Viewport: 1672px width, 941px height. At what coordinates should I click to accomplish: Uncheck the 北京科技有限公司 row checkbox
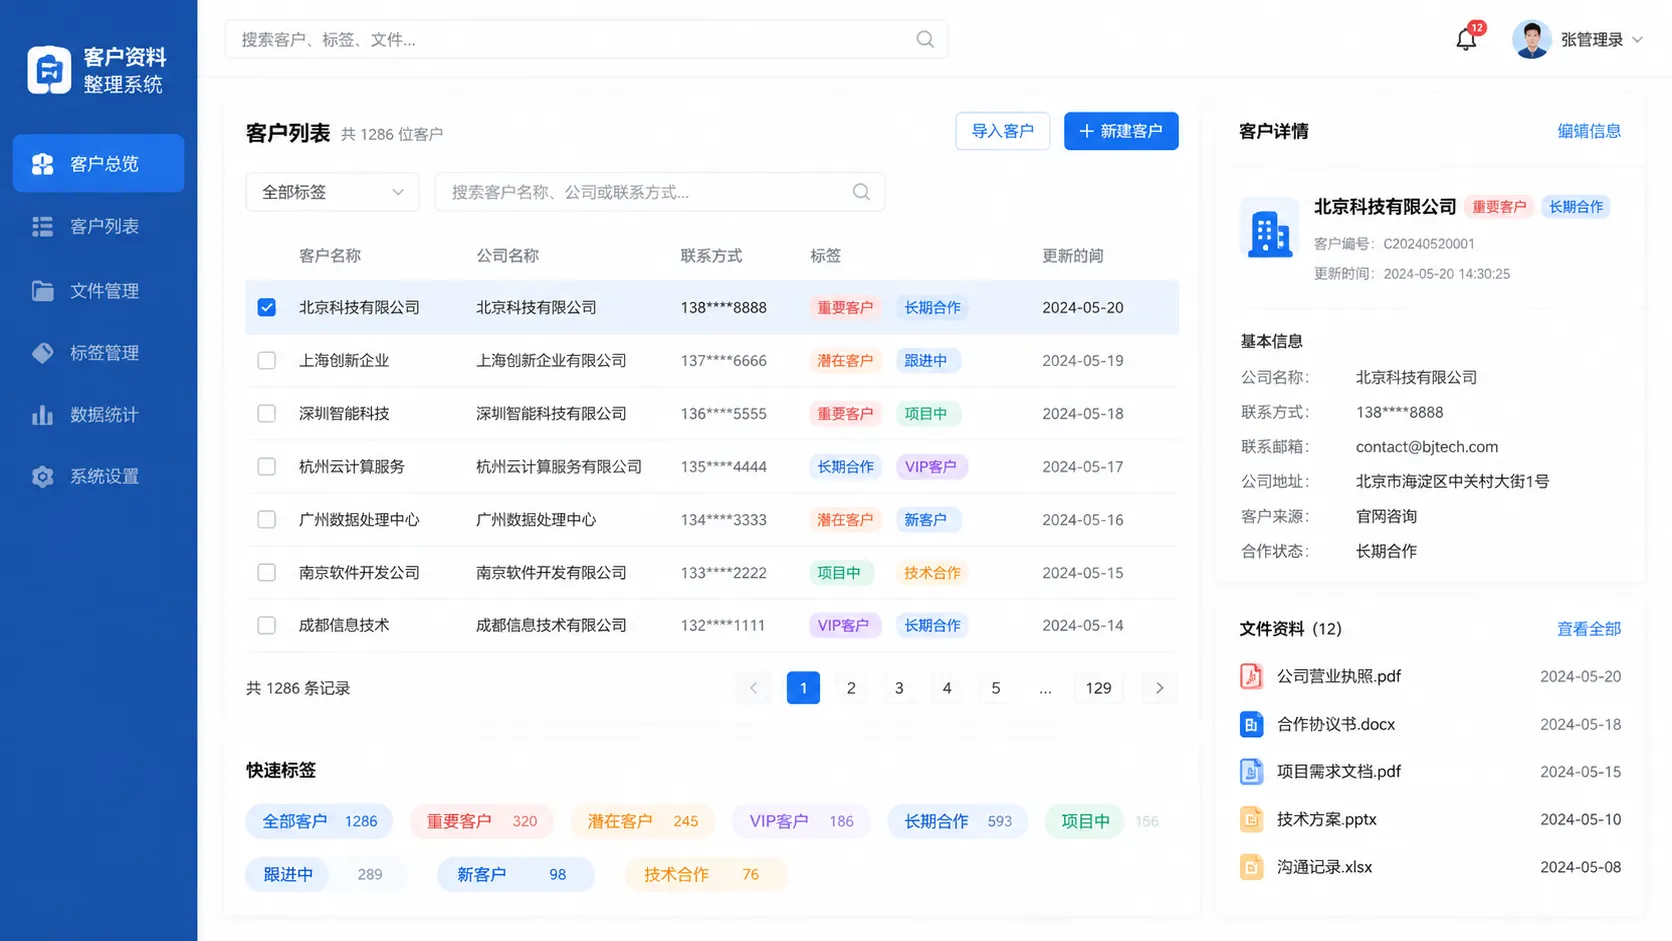click(266, 307)
